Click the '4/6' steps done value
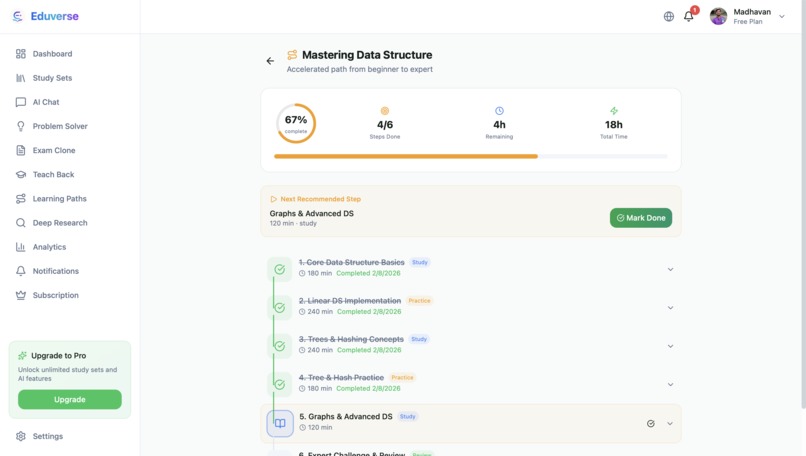 click(x=384, y=124)
